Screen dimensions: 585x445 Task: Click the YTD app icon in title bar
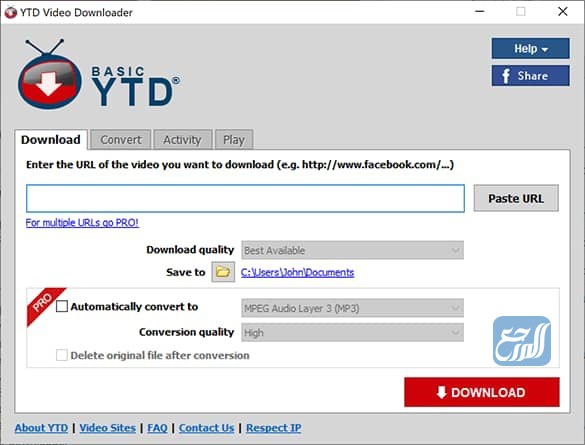(x=10, y=12)
